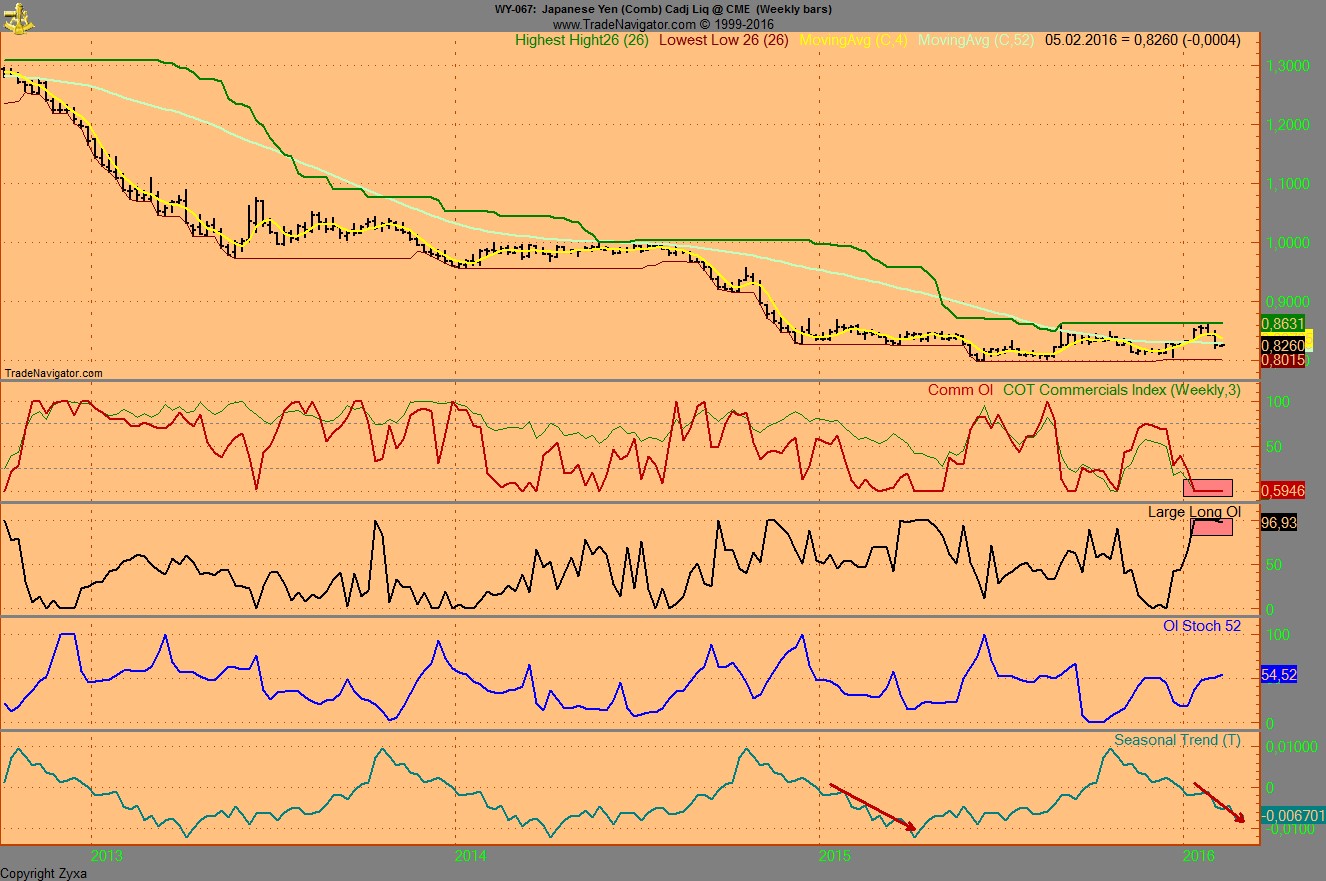Select the OI Stoch 52 panel label

click(x=1200, y=625)
